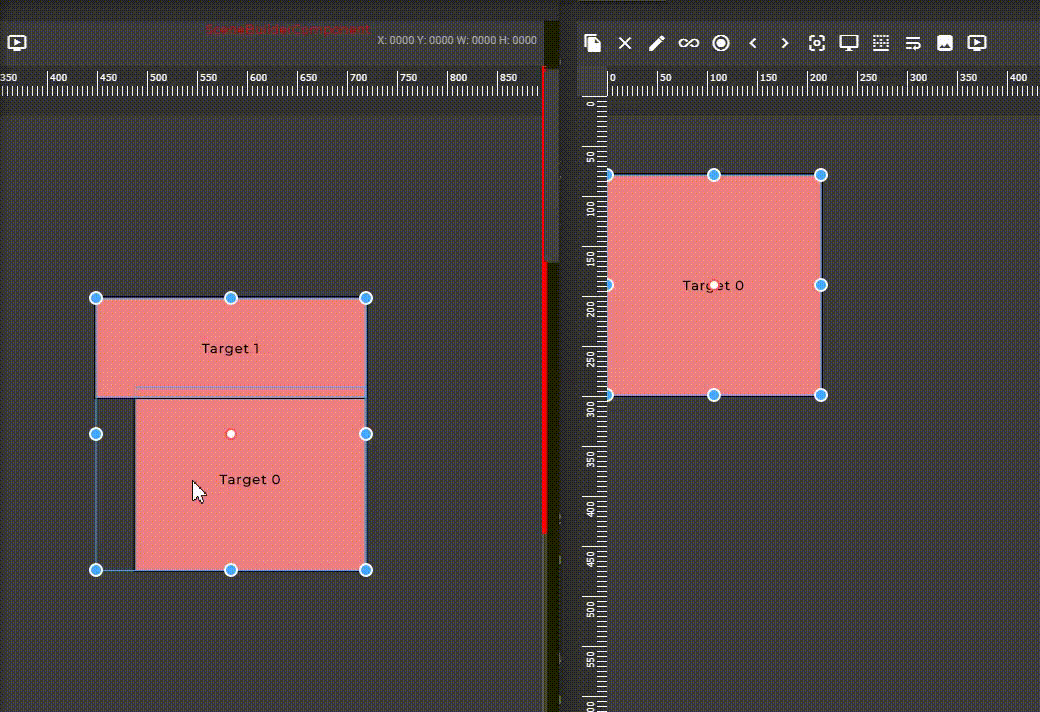The height and width of the screenshot is (712, 1040).
Task: Click the red SceneBuilderComponent label
Action: tap(287, 29)
